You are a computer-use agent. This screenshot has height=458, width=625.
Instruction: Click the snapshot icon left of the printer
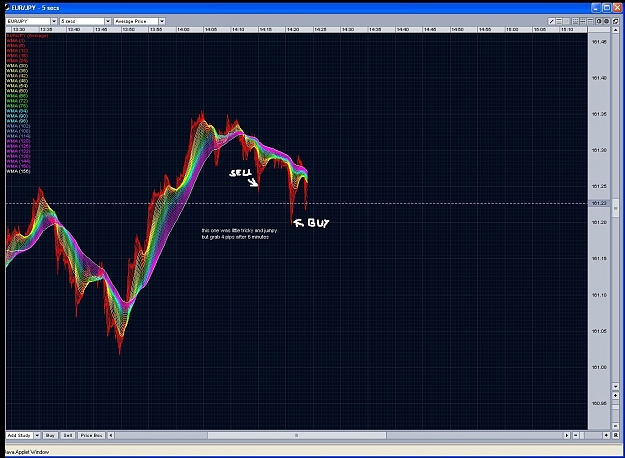coord(599,21)
